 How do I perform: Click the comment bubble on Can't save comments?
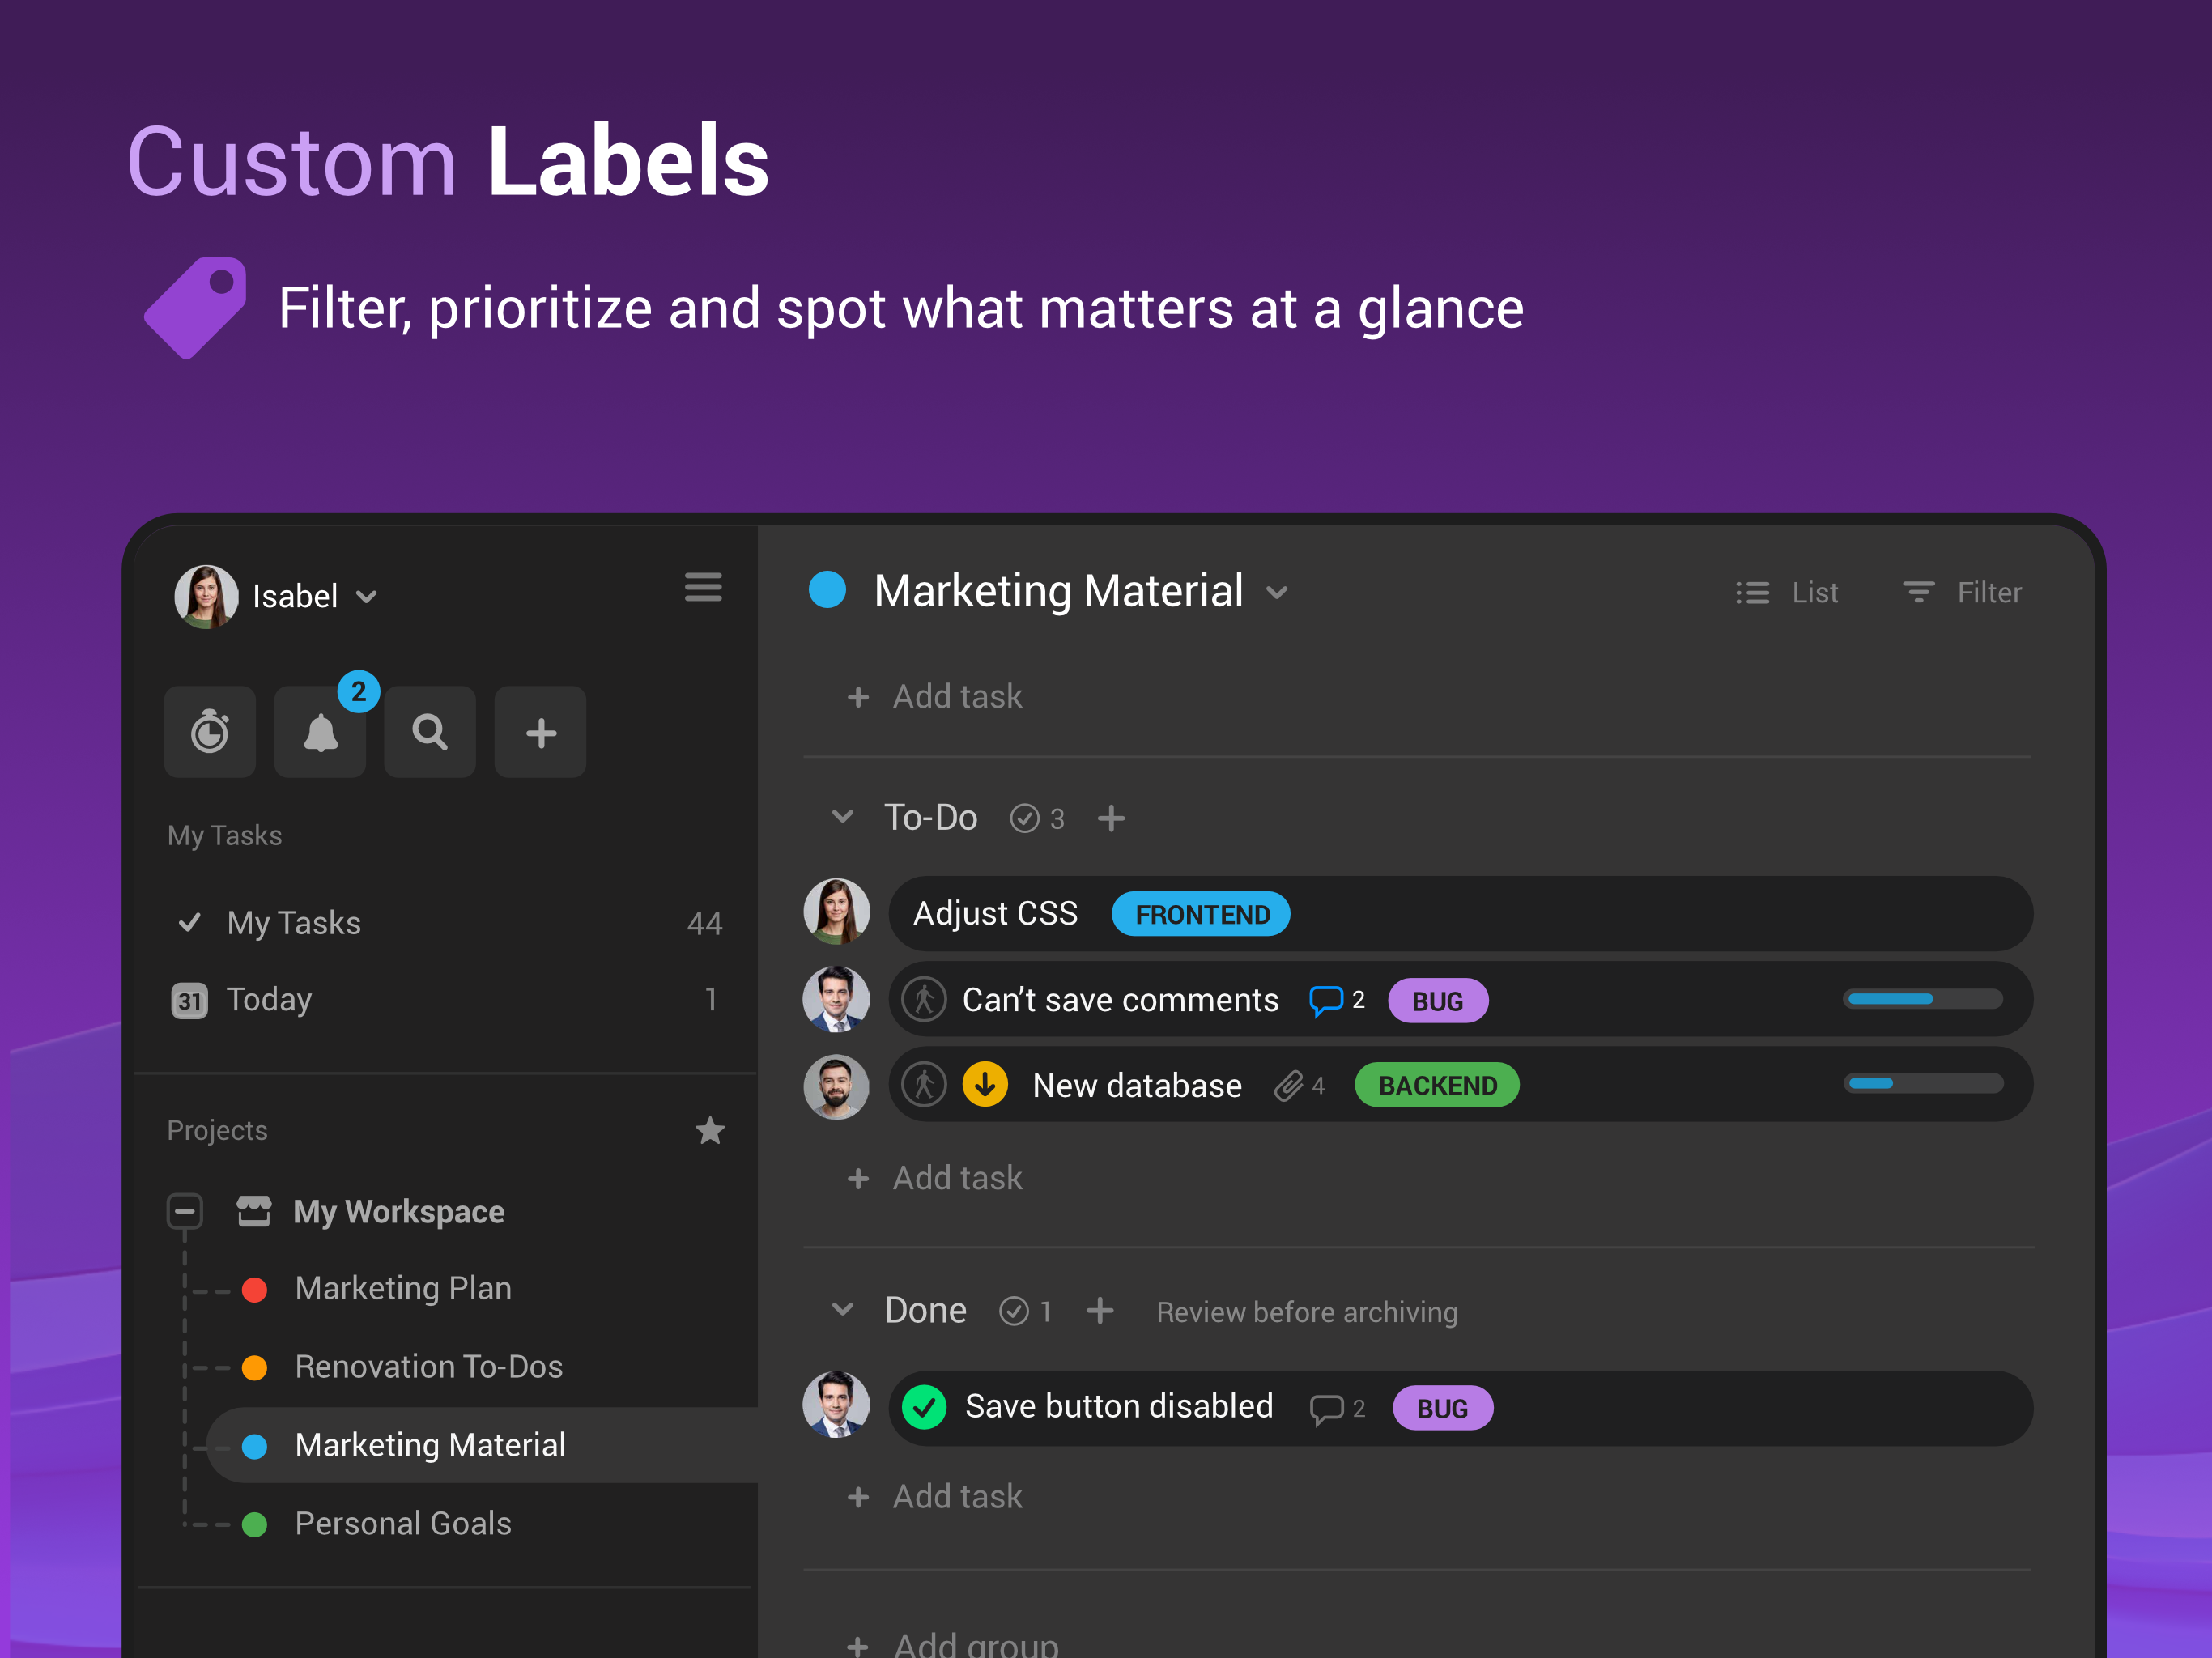click(x=1326, y=1000)
